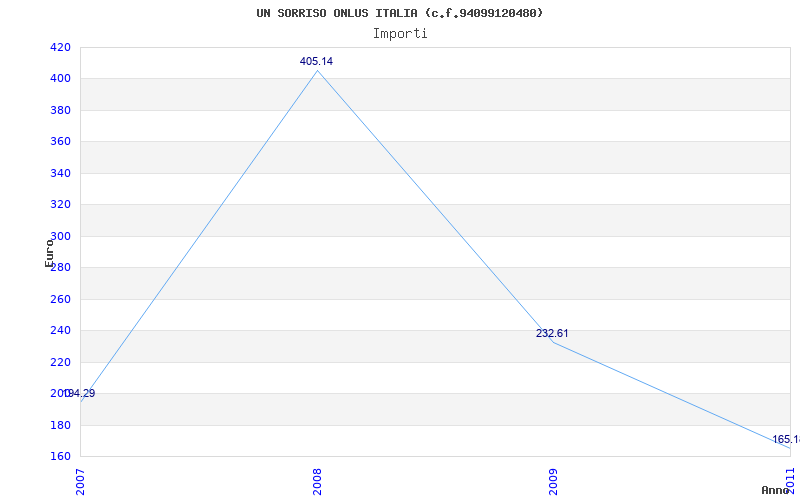Click the 400 y-axis tick label
This screenshot has height=500, width=800.
coord(60,79)
